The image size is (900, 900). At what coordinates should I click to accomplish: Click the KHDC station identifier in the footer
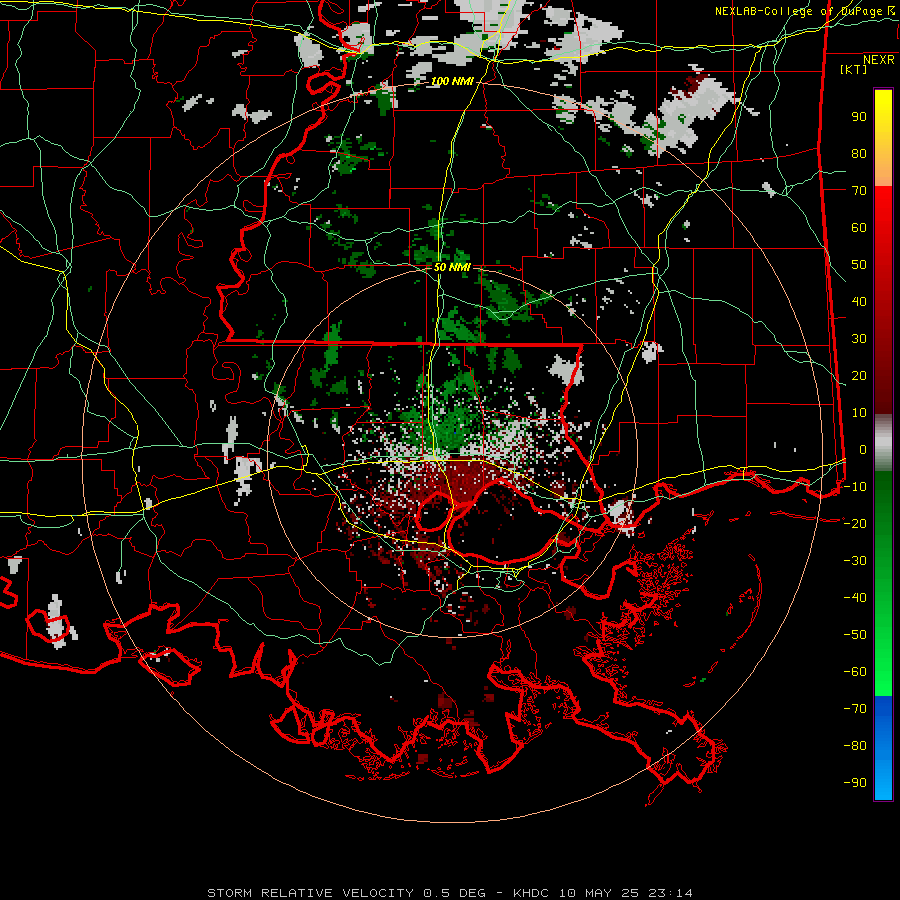[532, 893]
